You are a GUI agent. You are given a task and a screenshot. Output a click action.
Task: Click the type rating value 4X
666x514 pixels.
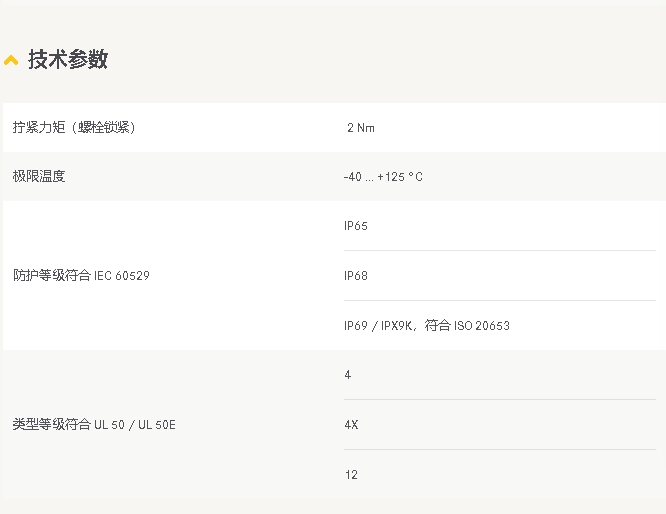click(351, 425)
